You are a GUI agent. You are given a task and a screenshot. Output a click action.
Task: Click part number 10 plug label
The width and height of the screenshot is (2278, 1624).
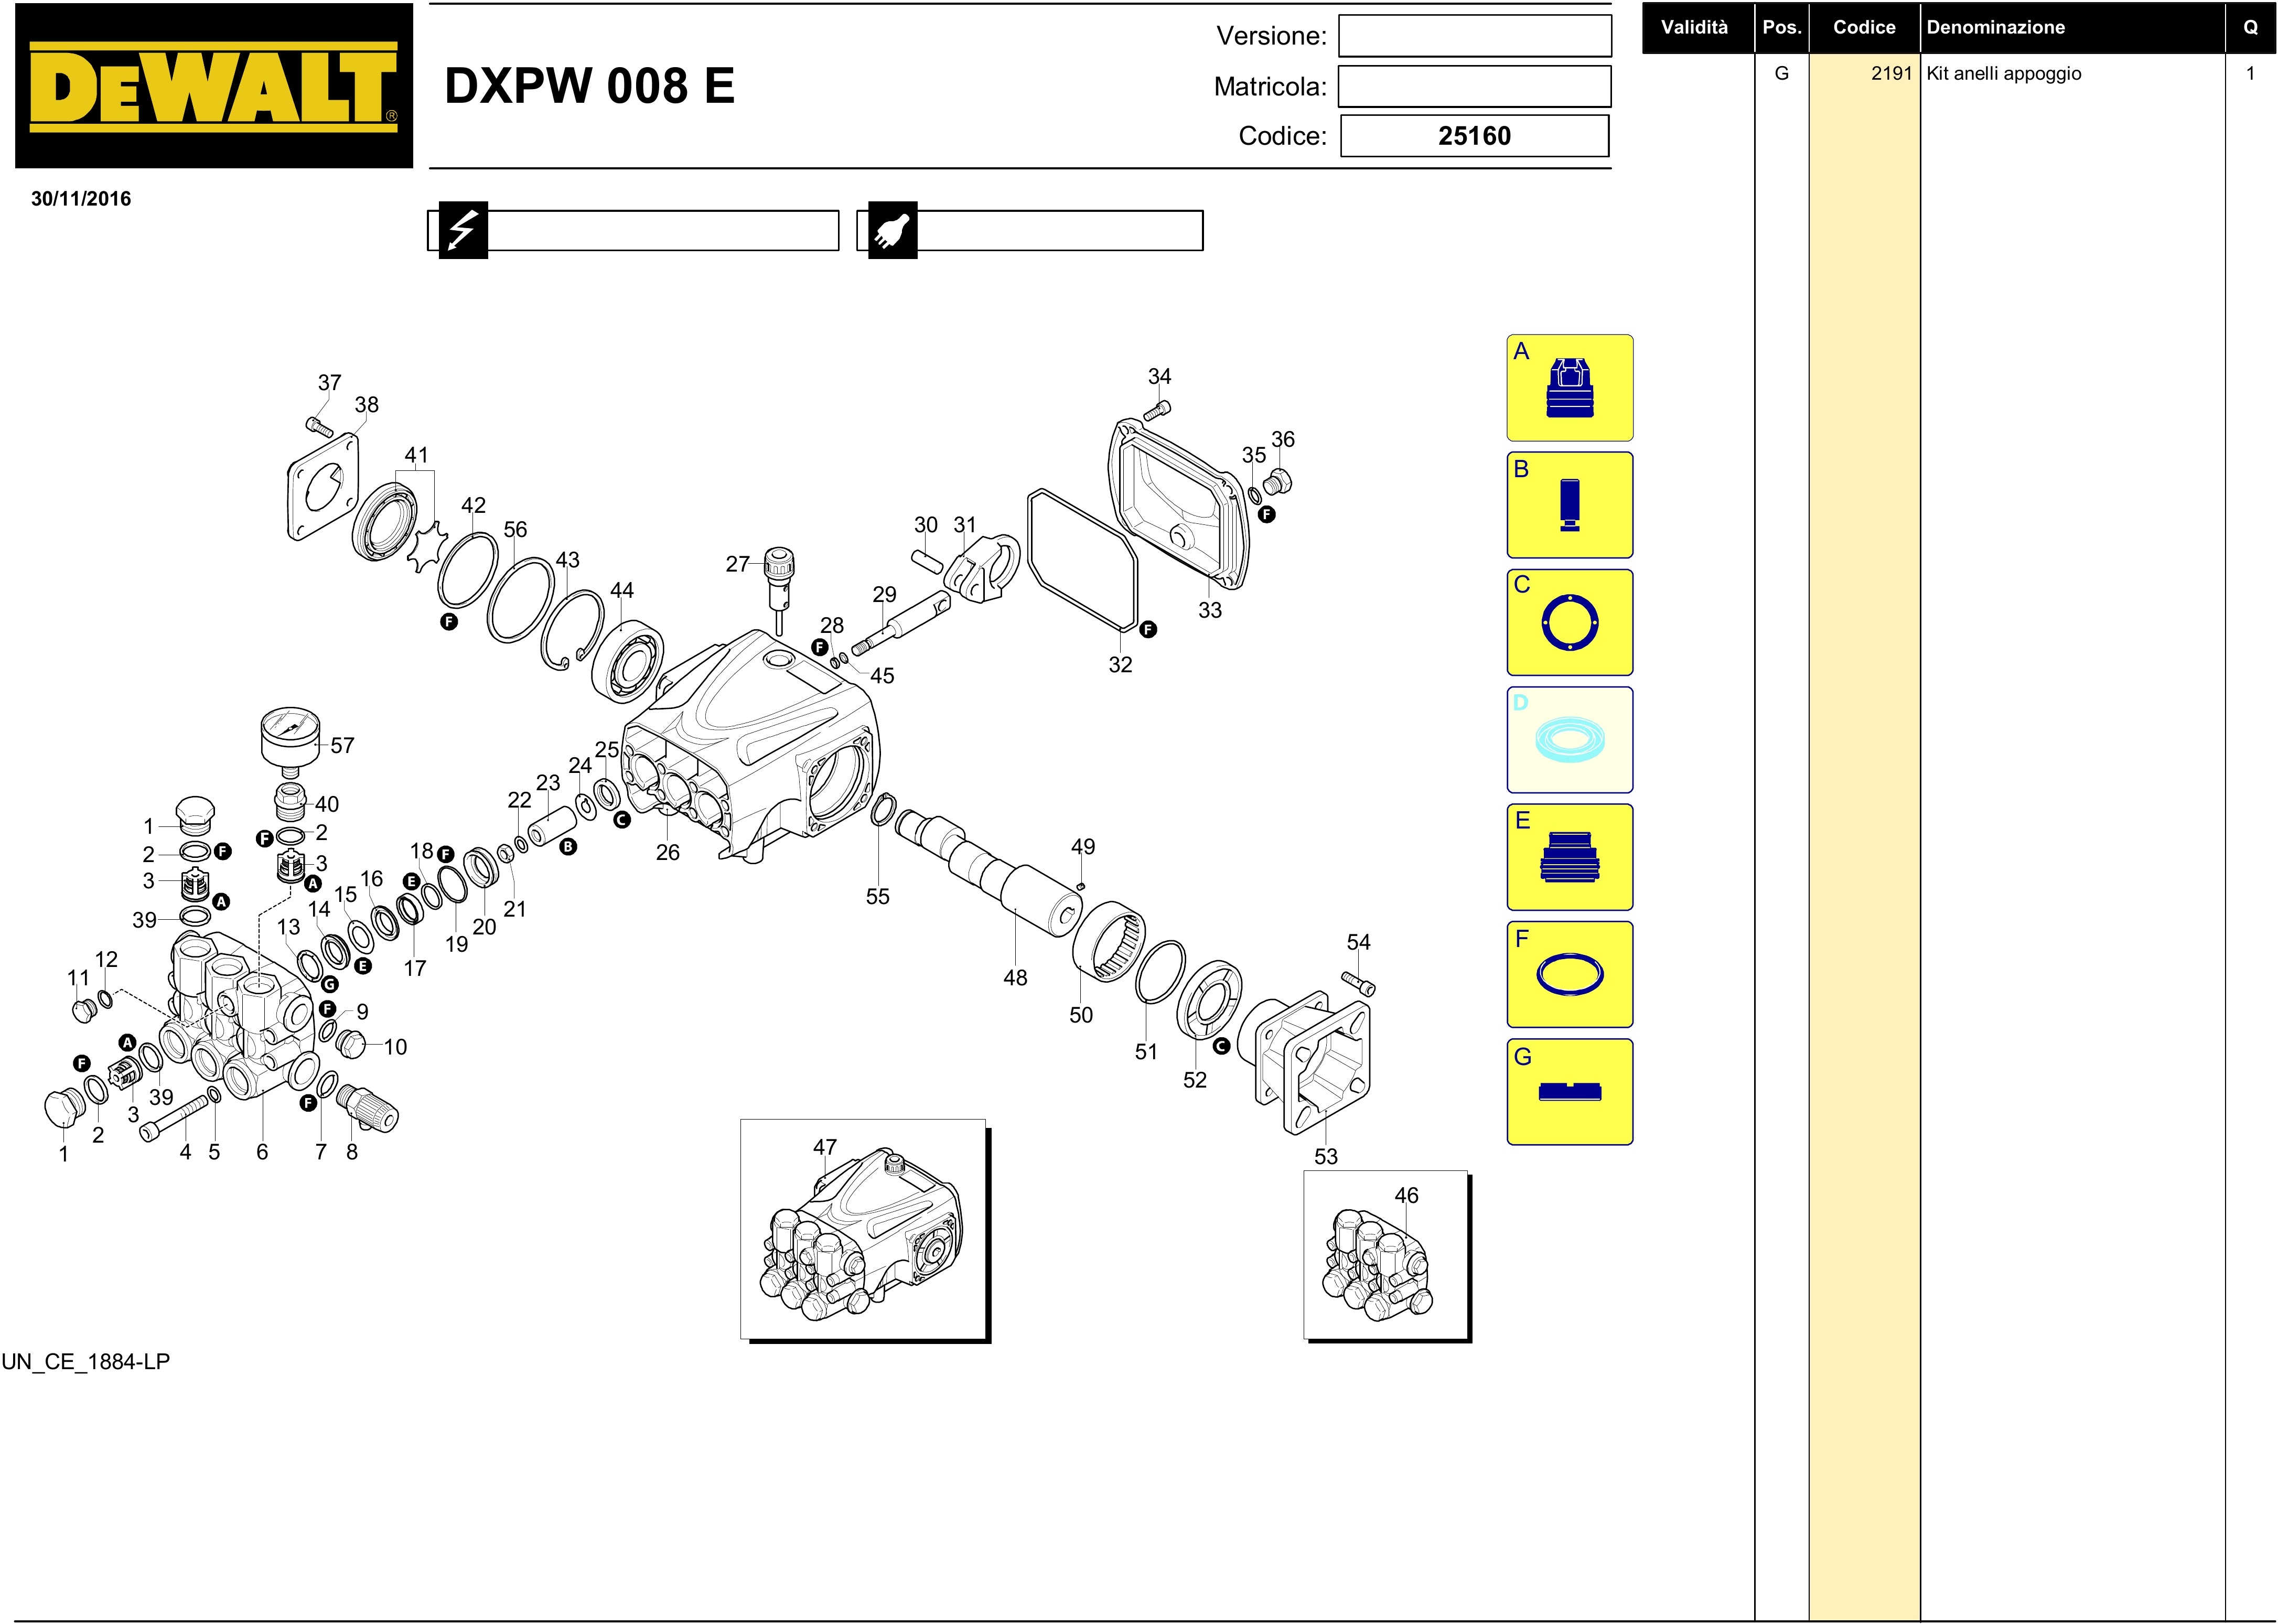tap(396, 1048)
